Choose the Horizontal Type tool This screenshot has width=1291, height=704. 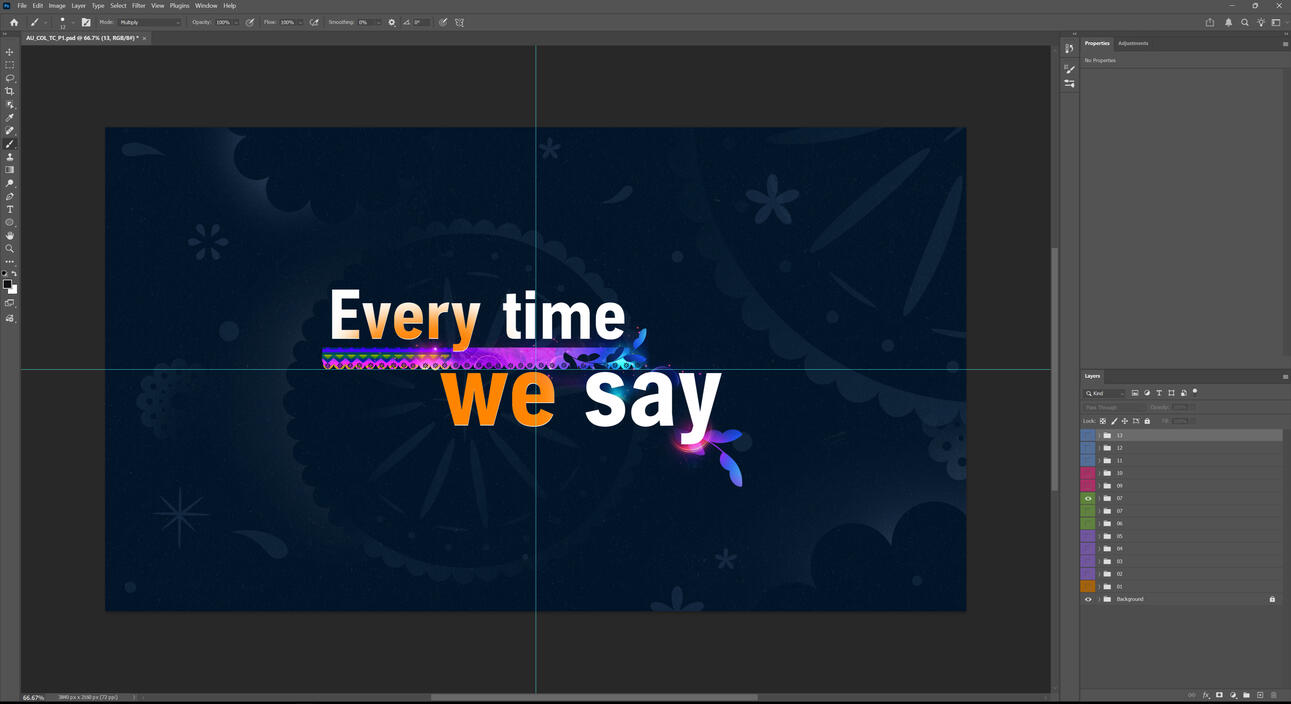click(10, 209)
